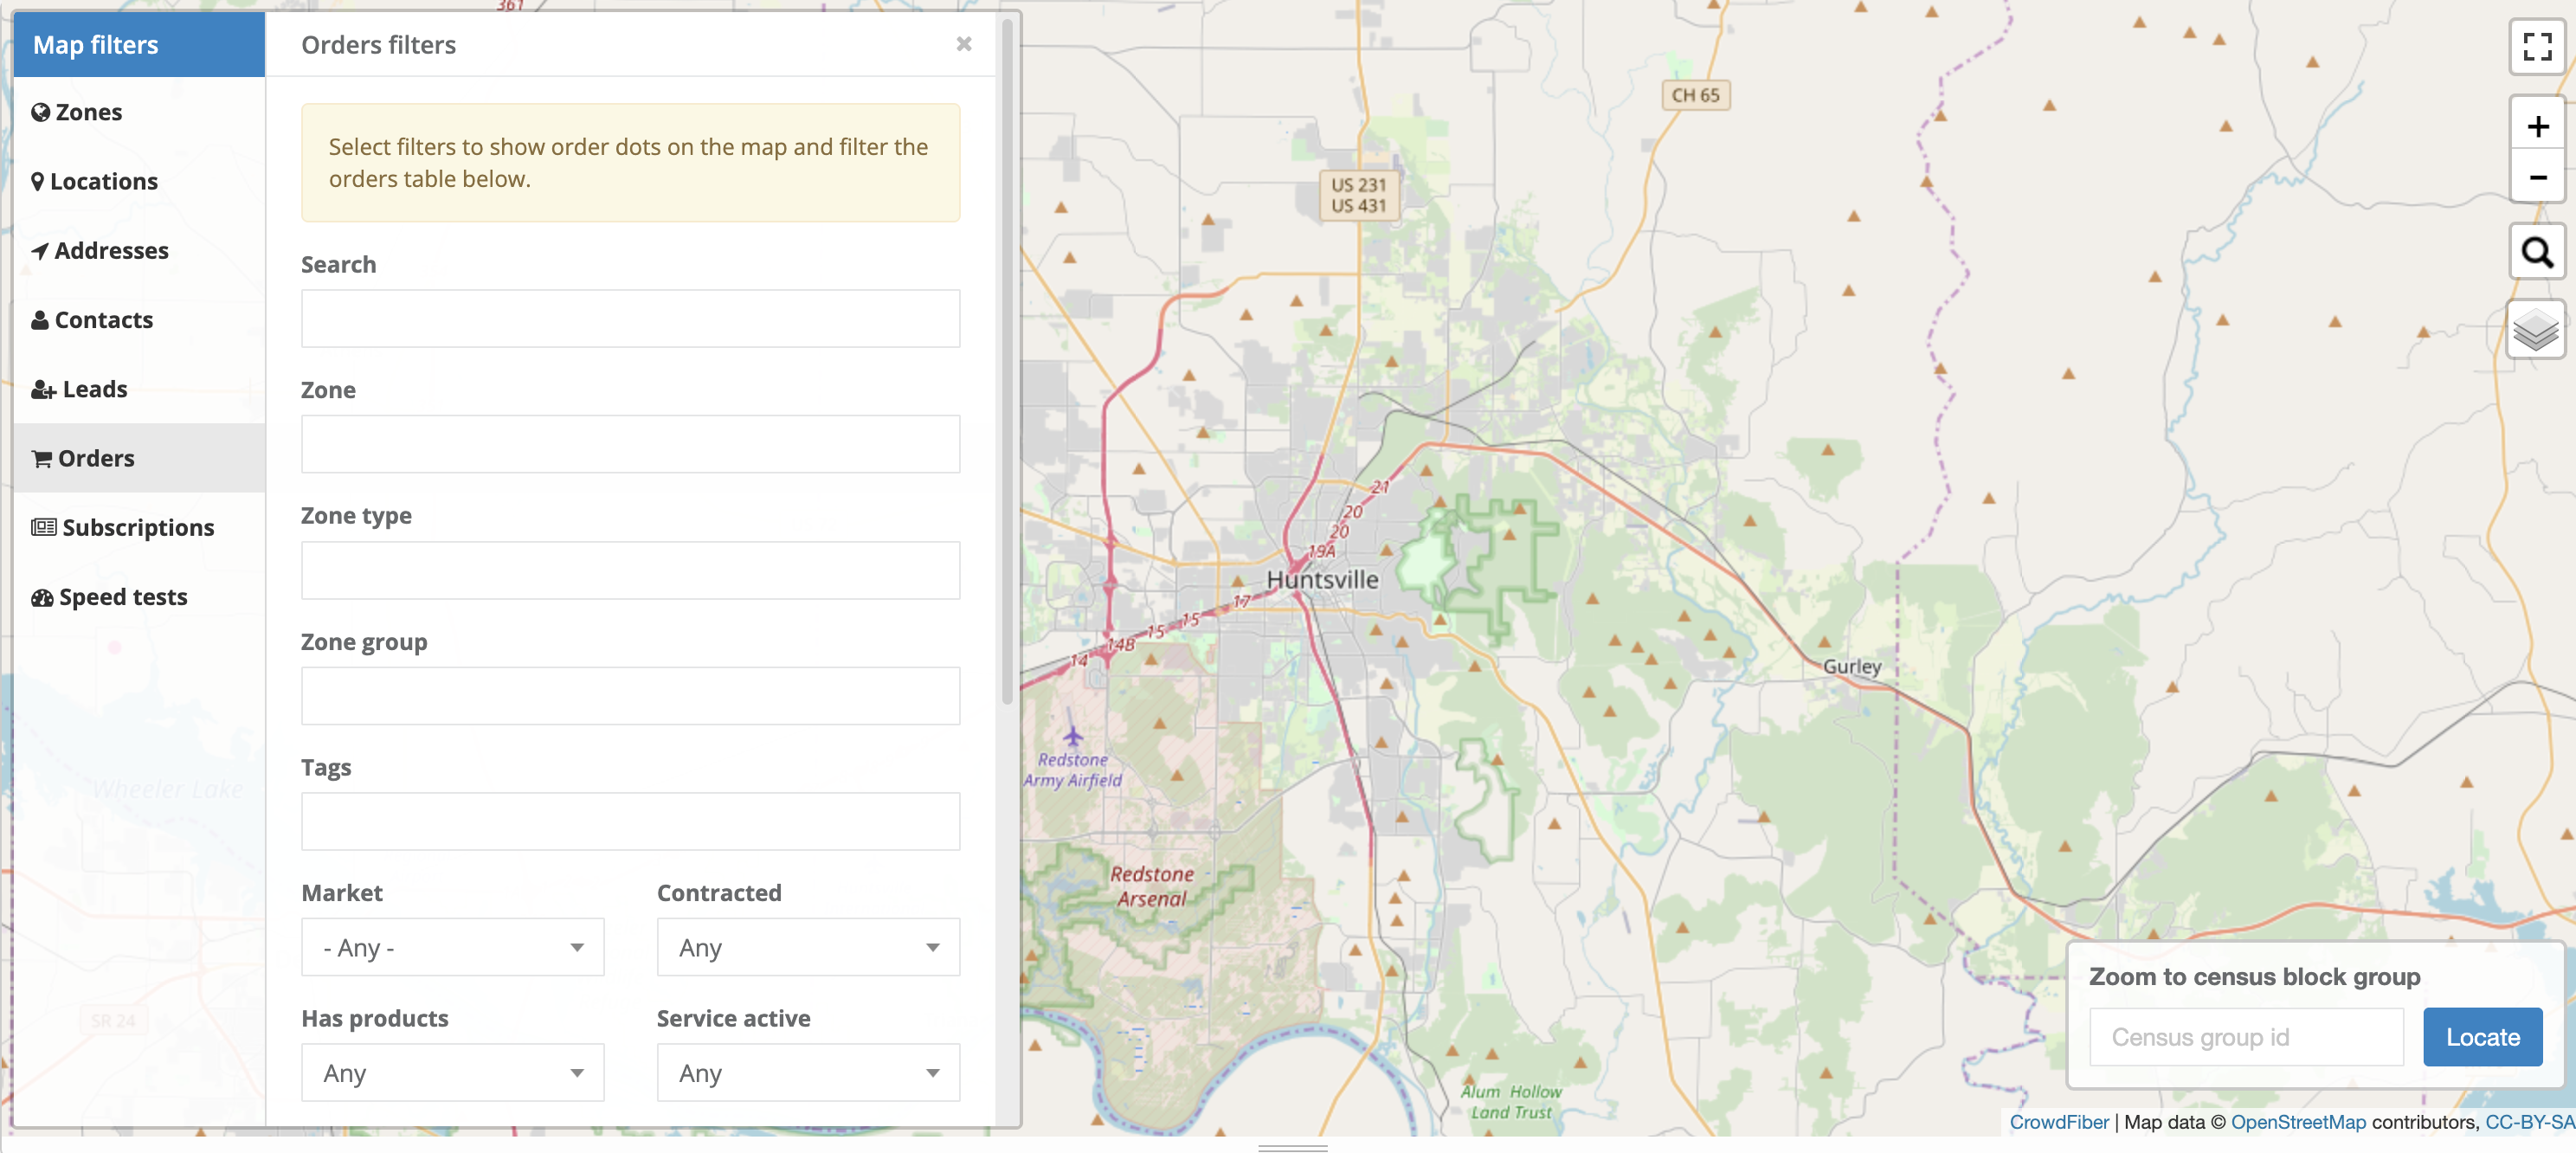Focus the Census group id field
The width and height of the screenshot is (2576, 1153).
pyautogui.click(x=2245, y=1037)
